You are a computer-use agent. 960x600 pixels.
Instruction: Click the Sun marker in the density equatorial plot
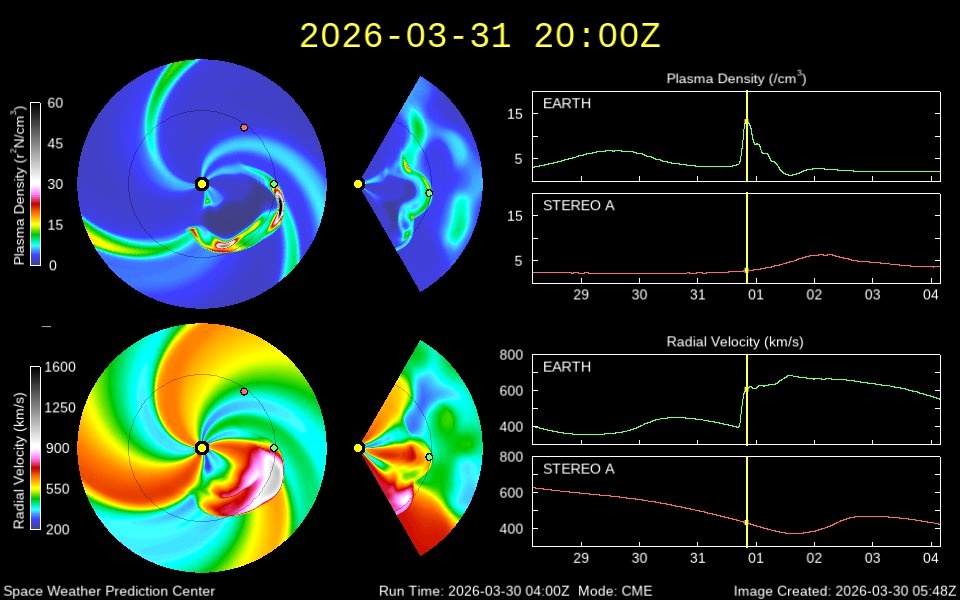click(202, 184)
